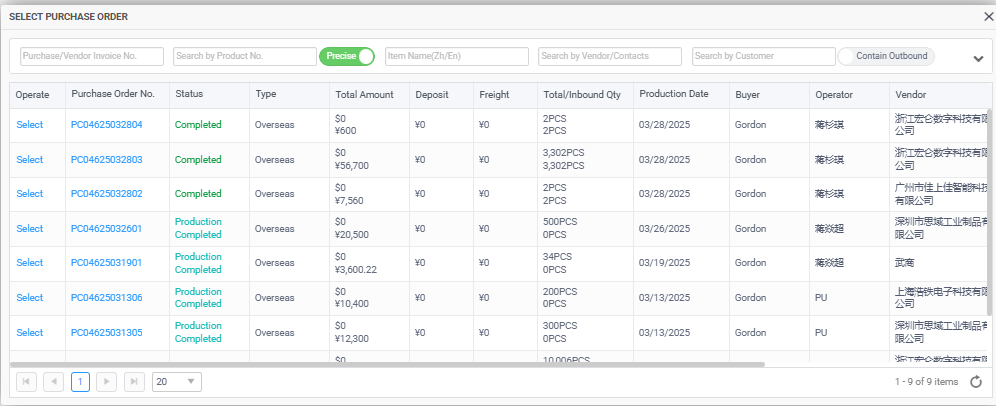Click the Search by Customer input

pos(763,56)
